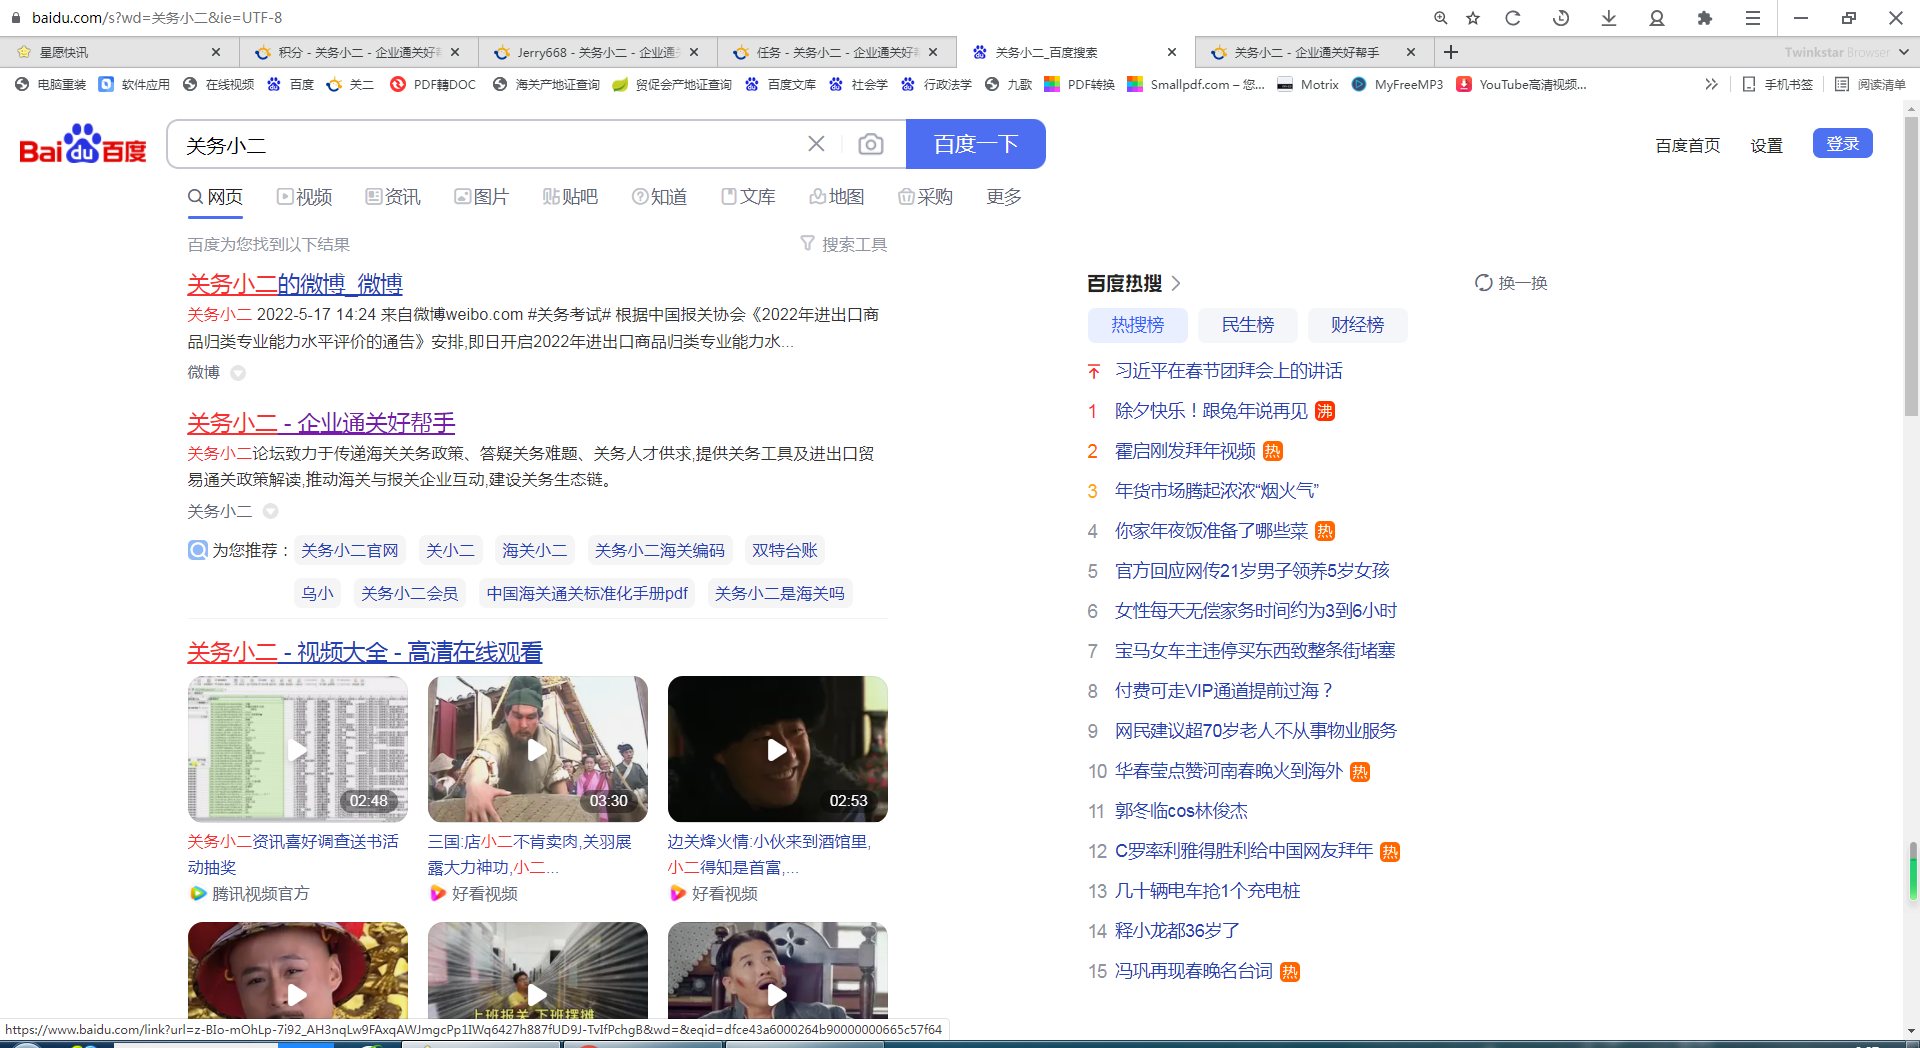Click suggestion 中国海关通关标准化手册pdf
Screen dimensions: 1920x1048
[587, 593]
